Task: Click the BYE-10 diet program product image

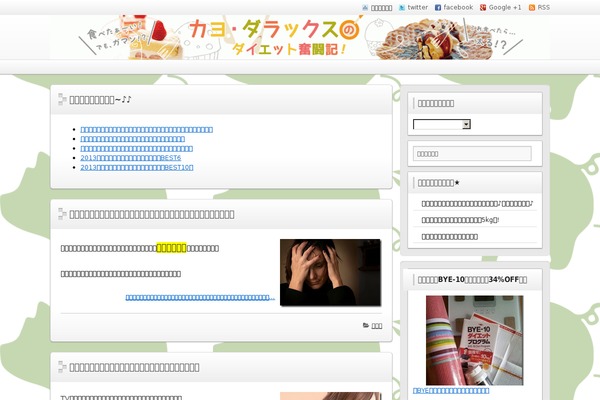Action: (x=474, y=340)
